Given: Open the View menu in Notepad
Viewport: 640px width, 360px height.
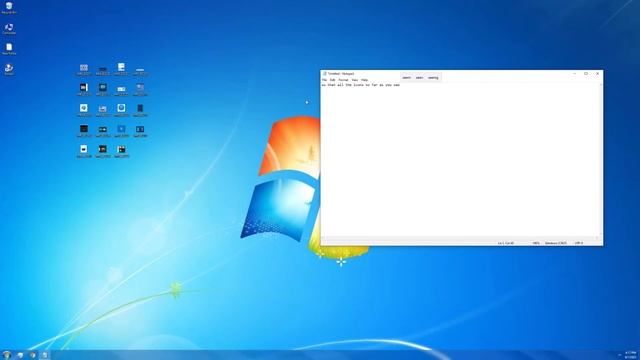Looking at the screenshot, I should (355, 80).
